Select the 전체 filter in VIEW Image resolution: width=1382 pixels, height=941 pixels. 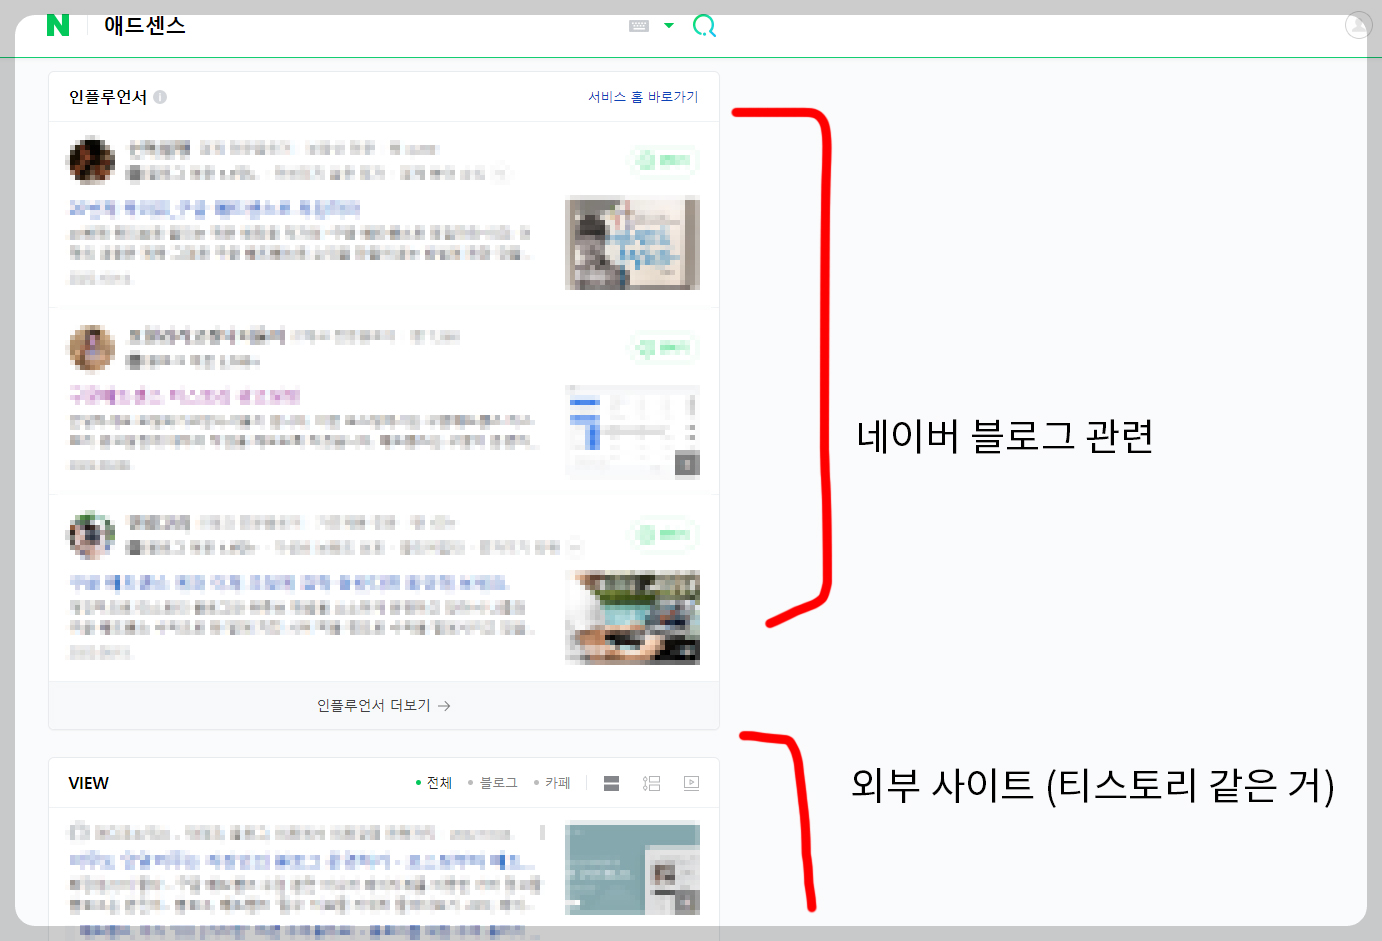434,783
